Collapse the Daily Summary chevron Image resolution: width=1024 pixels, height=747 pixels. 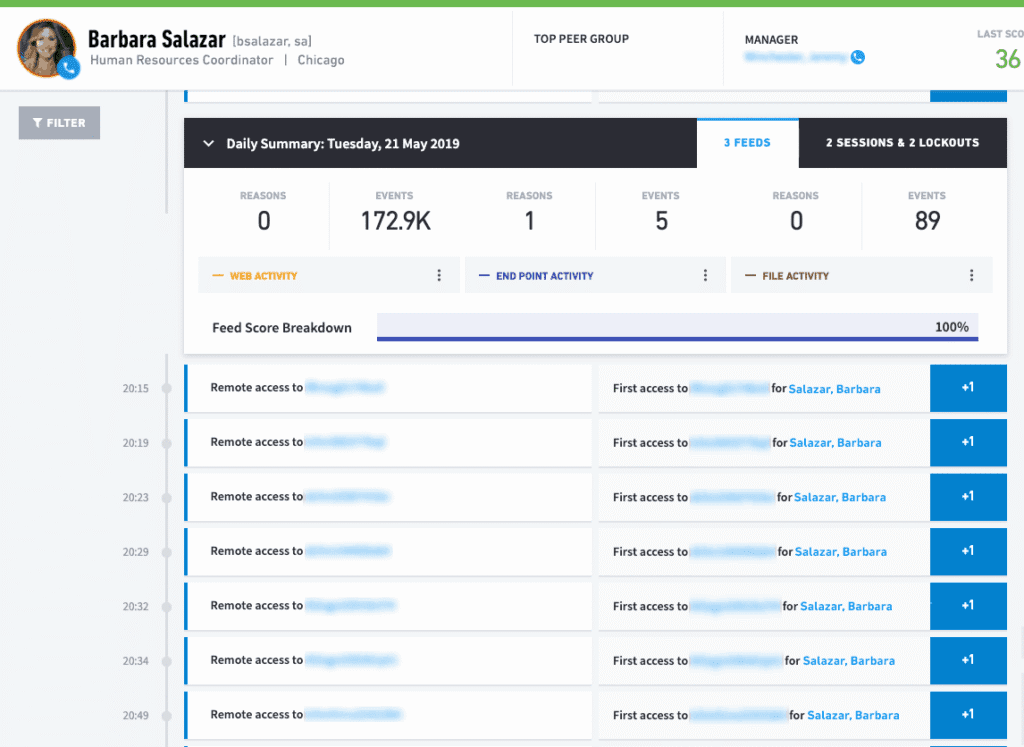(x=208, y=143)
